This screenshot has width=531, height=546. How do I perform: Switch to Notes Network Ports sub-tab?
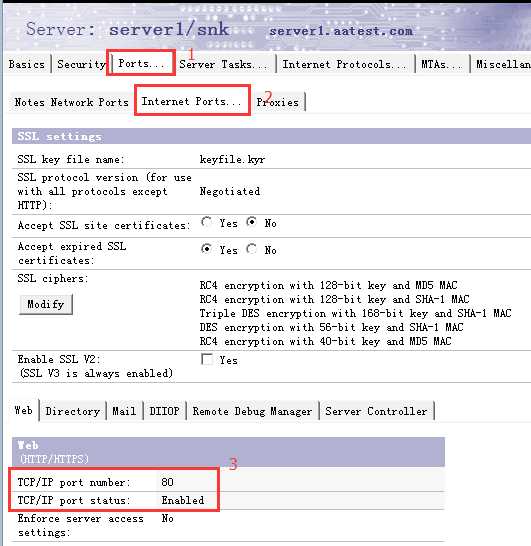(71, 102)
